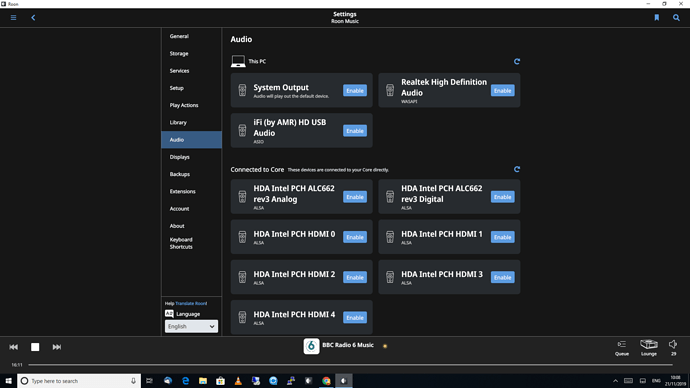
Task: Open the Account settings section
Action: pyautogui.click(x=191, y=209)
